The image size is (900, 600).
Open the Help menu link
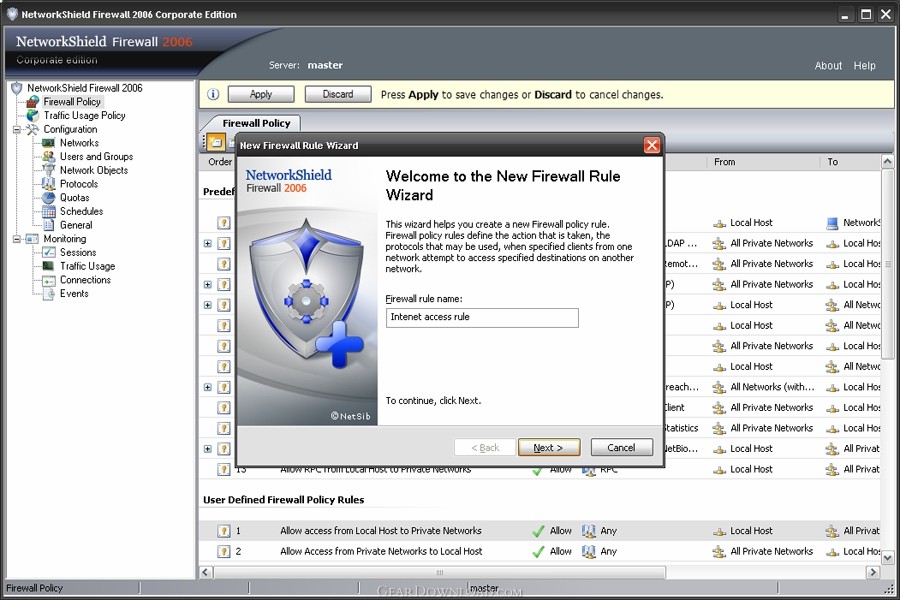pos(864,66)
